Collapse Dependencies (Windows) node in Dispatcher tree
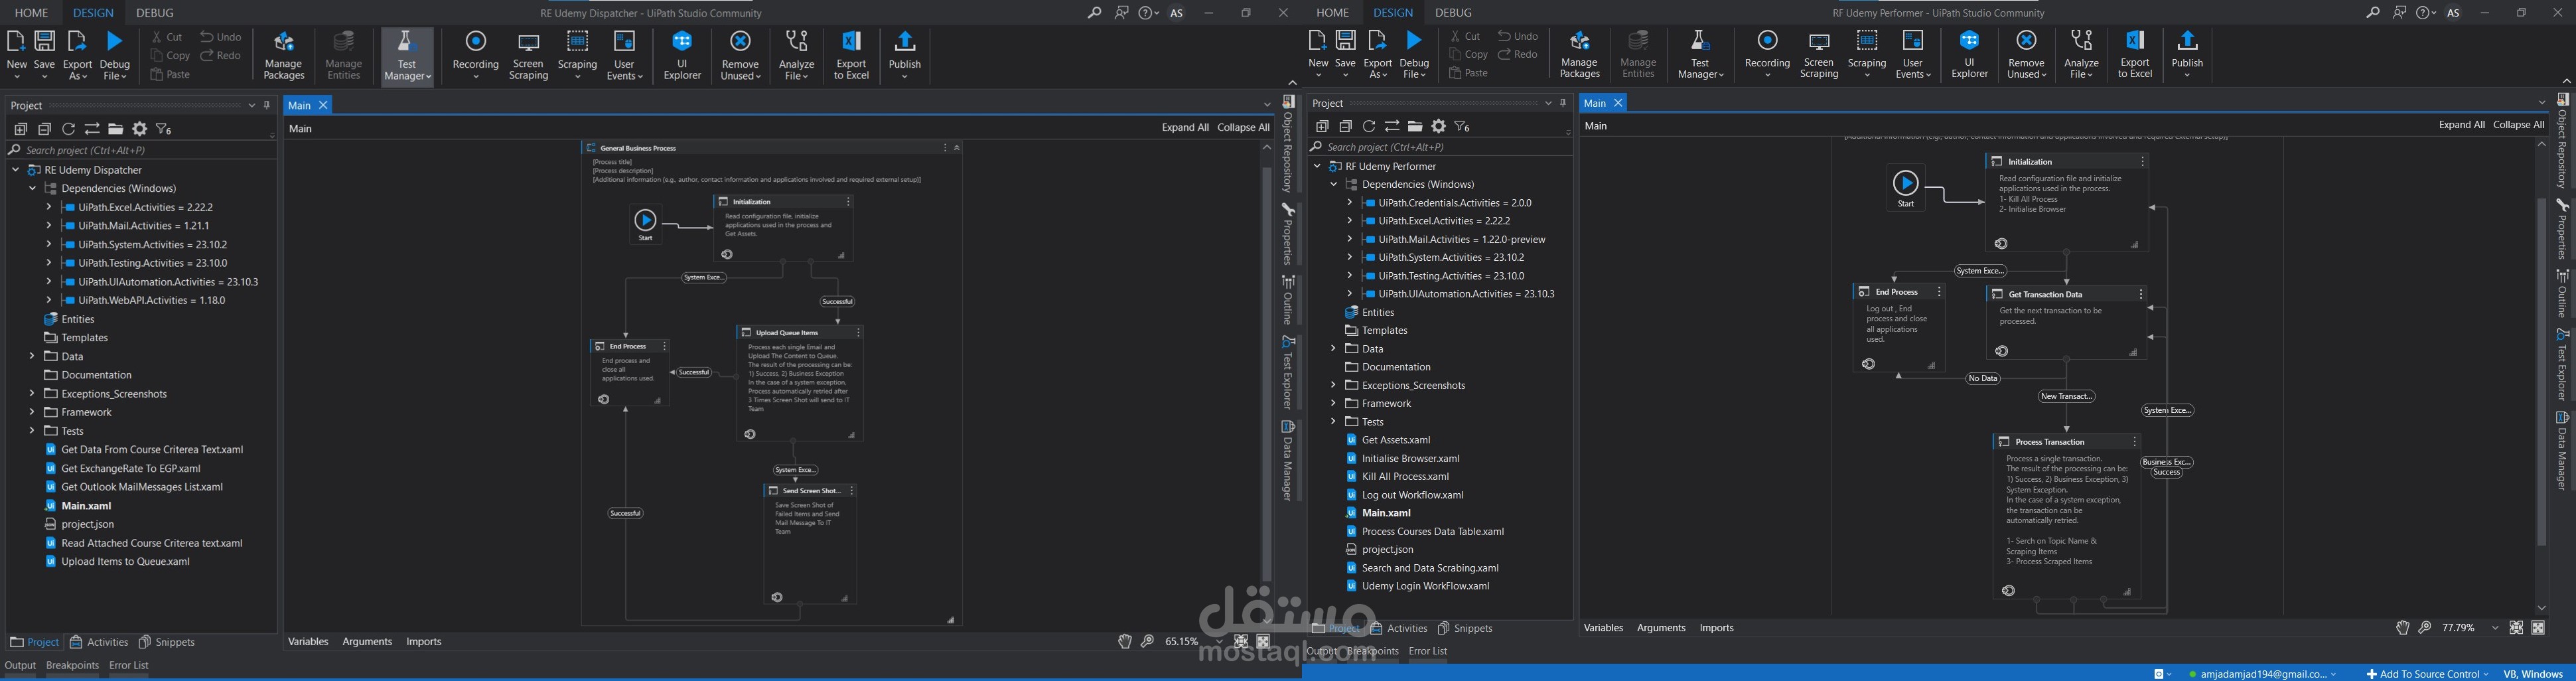This screenshot has height=681, width=2576. 32,188
